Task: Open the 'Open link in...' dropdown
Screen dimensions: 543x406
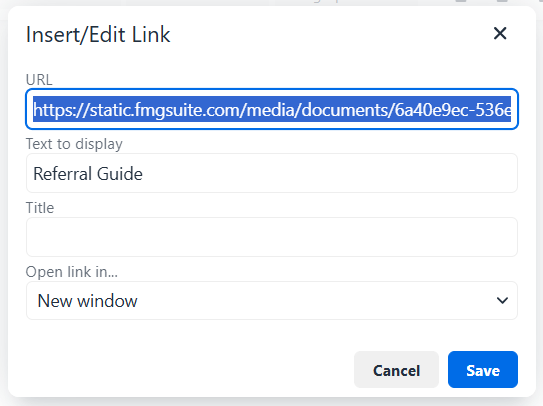Action: coord(272,300)
